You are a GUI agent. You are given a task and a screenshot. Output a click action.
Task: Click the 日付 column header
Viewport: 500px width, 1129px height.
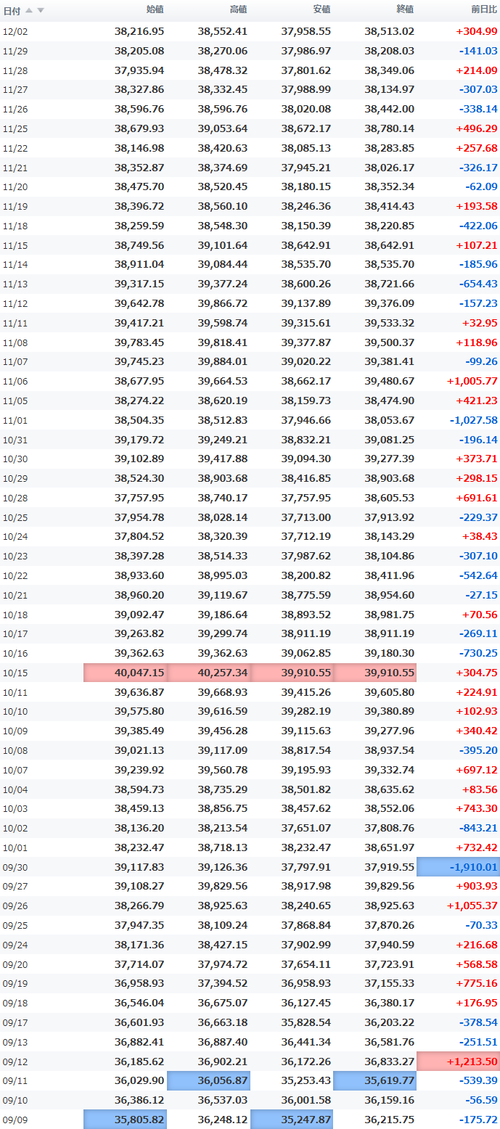point(12,10)
